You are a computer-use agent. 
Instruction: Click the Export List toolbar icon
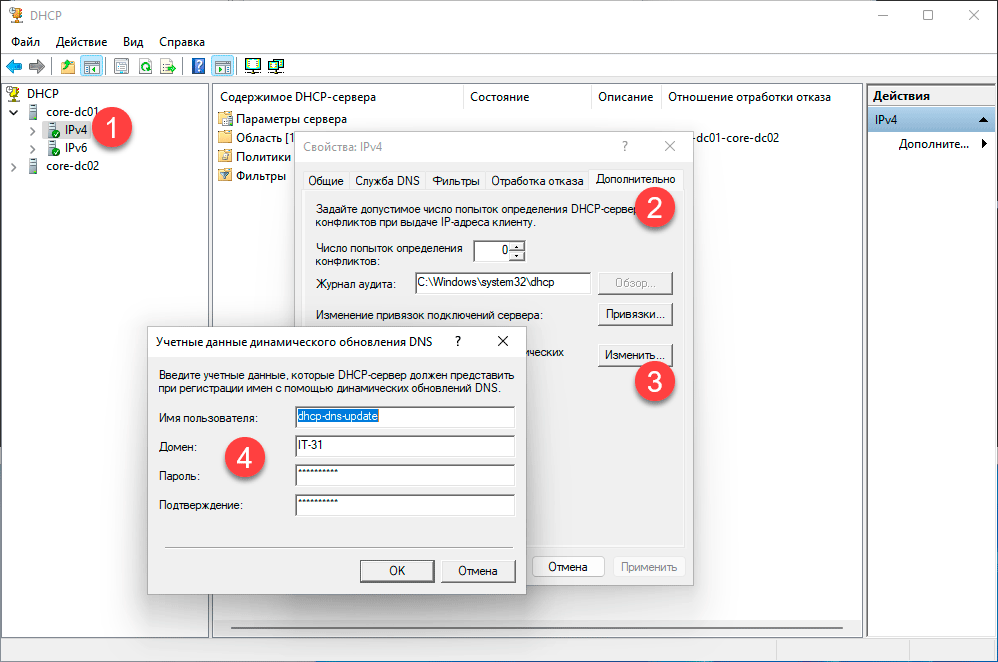169,67
